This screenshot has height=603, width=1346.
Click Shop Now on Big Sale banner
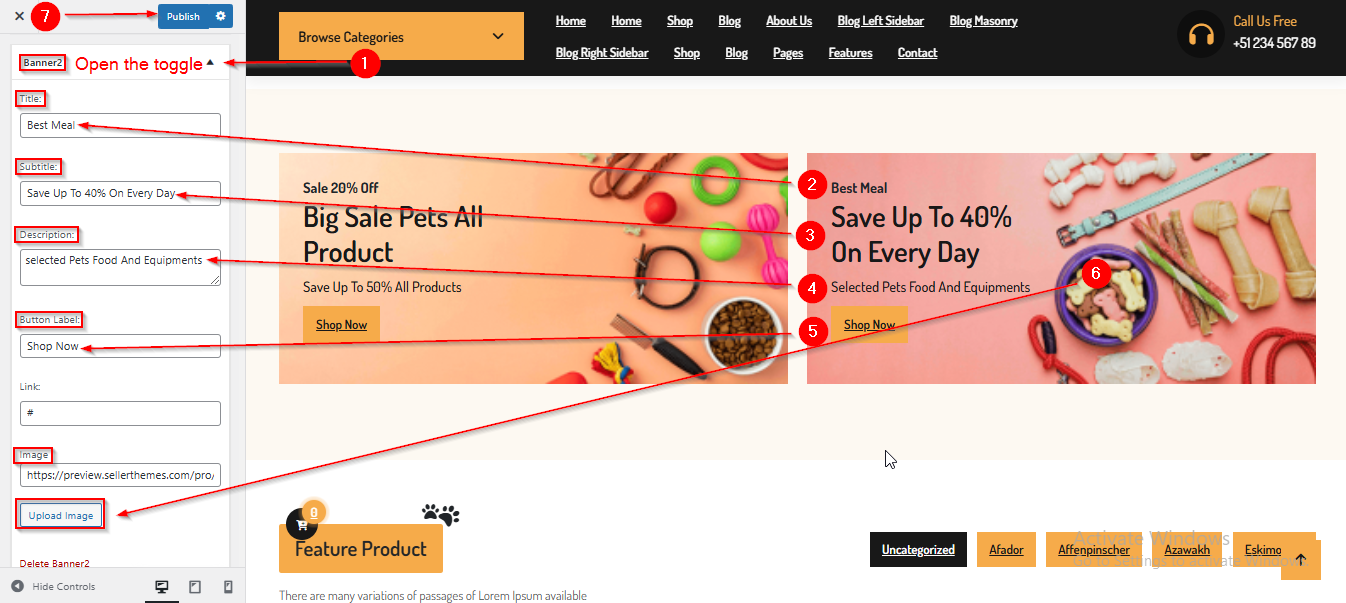point(341,325)
